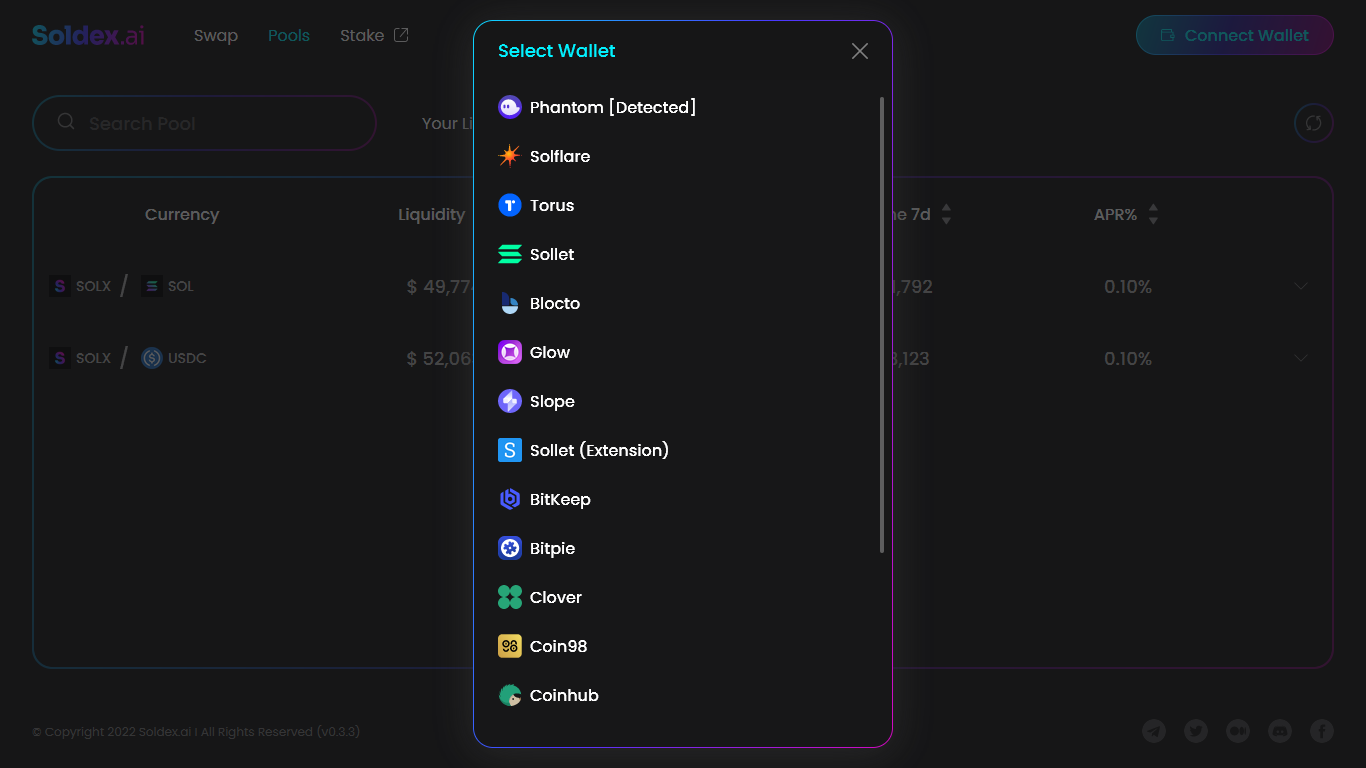Open the Discord link in footer

coord(1280,731)
